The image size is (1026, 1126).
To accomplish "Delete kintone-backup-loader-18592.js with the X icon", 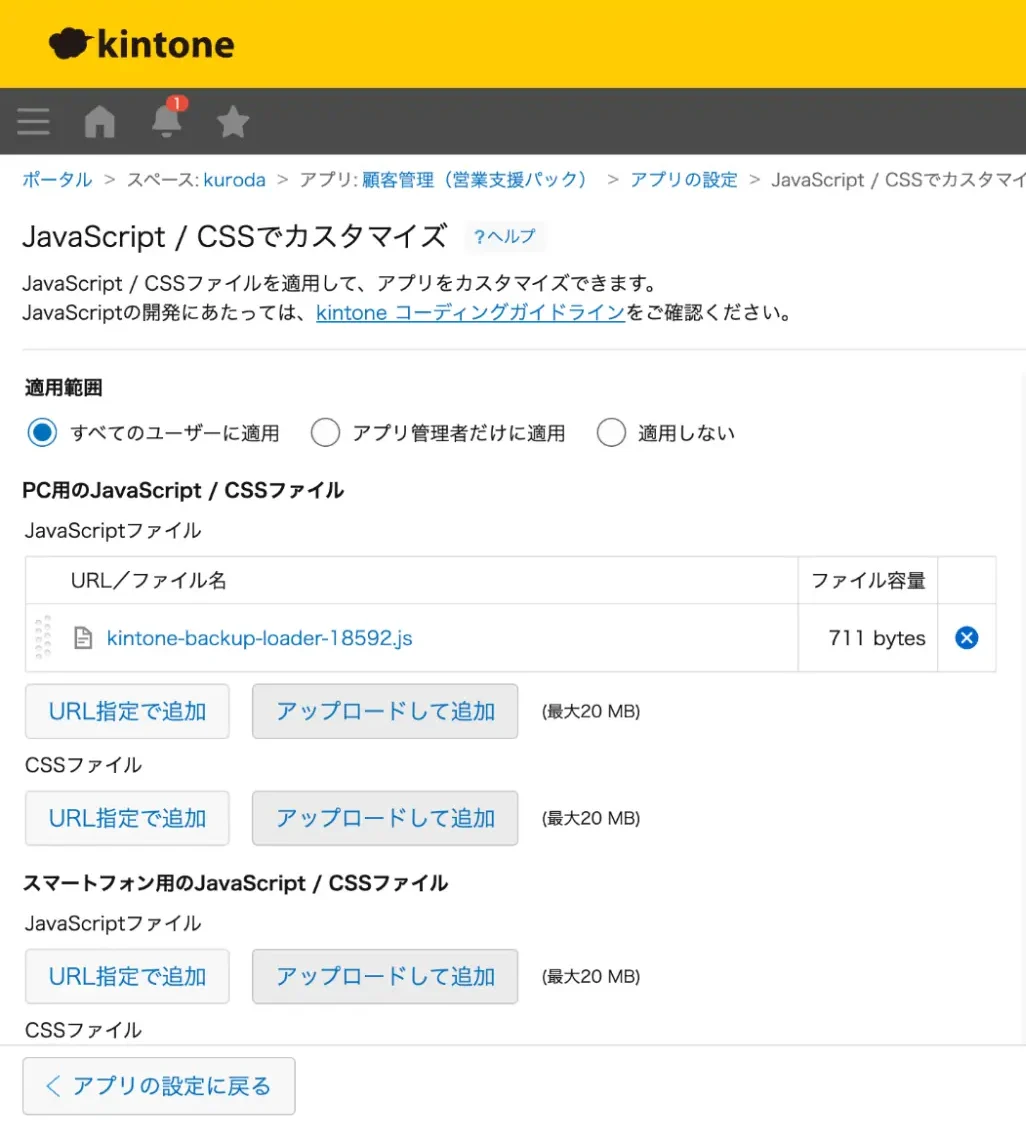I will click(x=966, y=638).
